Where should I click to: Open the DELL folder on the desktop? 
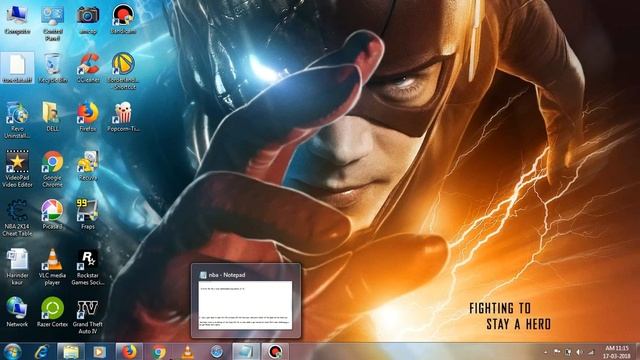point(52,116)
